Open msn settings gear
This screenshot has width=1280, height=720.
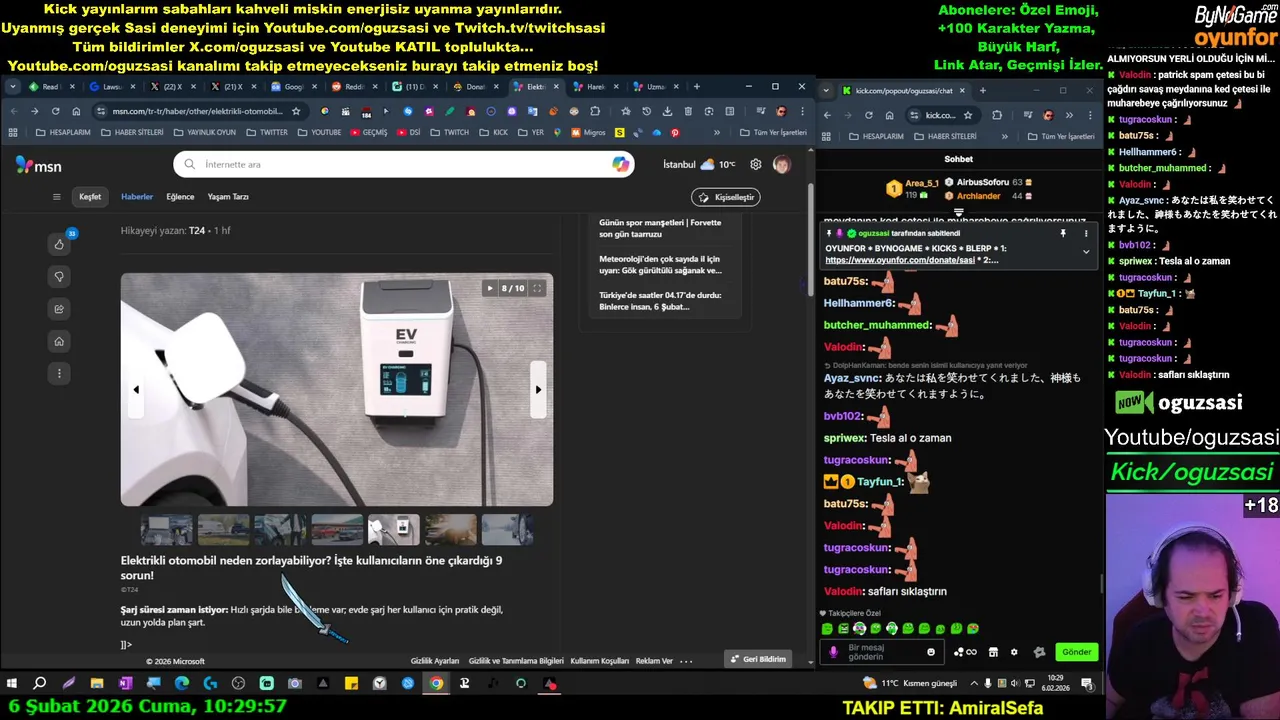pos(756,164)
